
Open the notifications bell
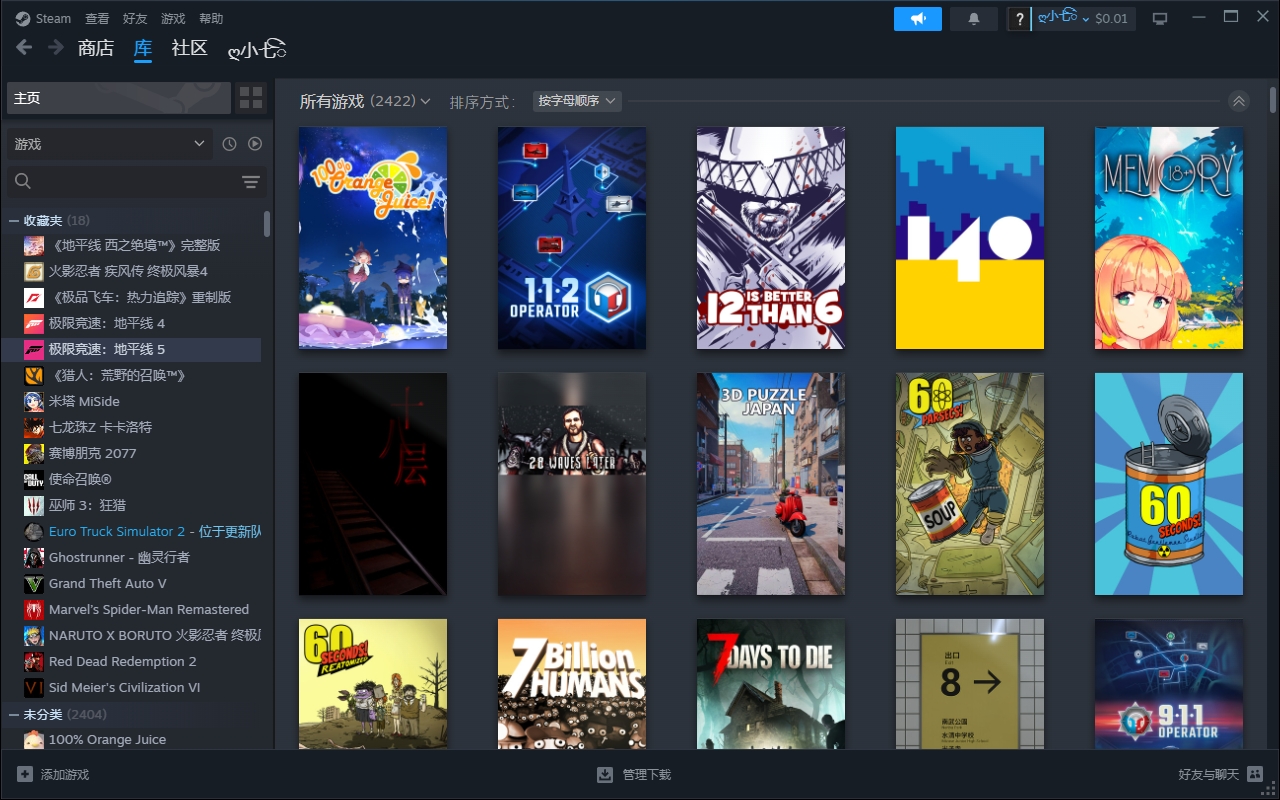(974, 18)
